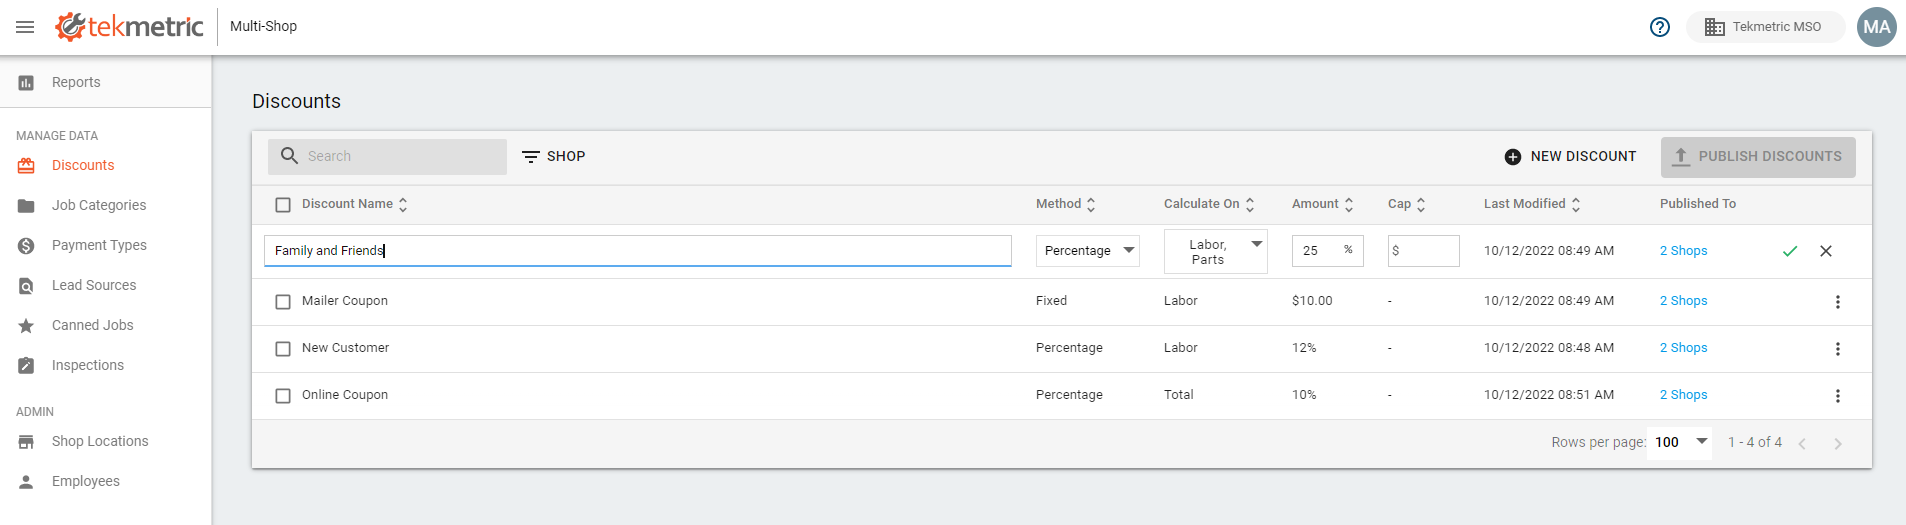The image size is (1906, 525).
Task: Click the Employees person icon
Action: pos(26,482)
